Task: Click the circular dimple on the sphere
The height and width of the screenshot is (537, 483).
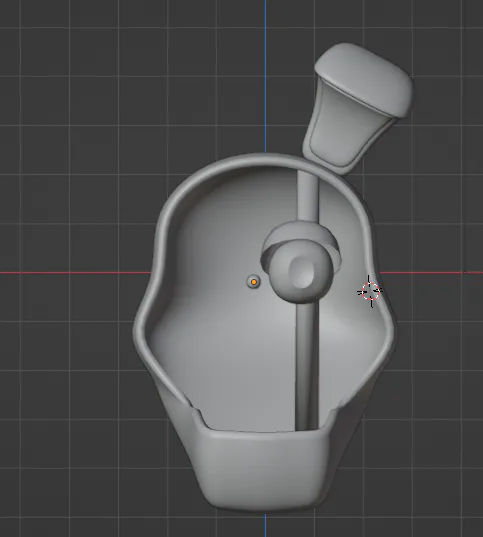Action: pos(302,273)
